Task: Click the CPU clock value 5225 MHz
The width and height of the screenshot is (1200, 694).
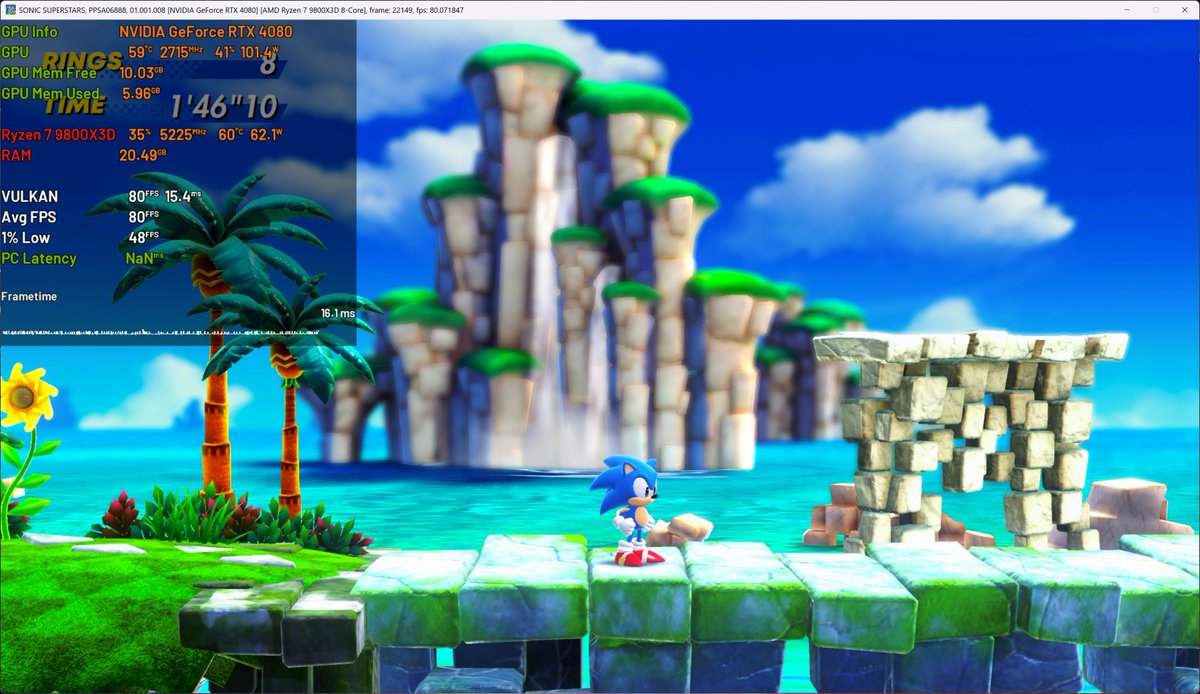Action: pyautogui.click(x=182, y=135)
